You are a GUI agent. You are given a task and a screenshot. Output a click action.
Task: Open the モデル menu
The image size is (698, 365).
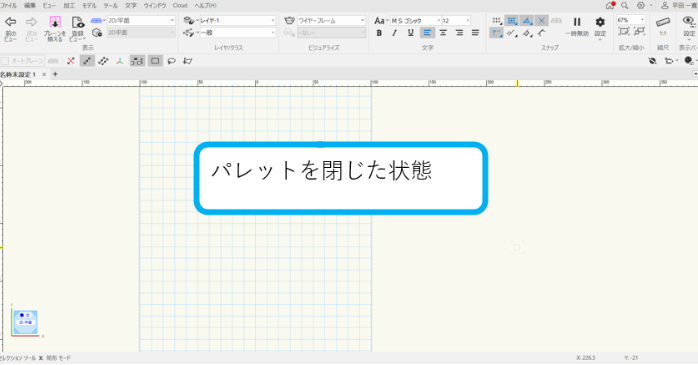coord(89,5)
